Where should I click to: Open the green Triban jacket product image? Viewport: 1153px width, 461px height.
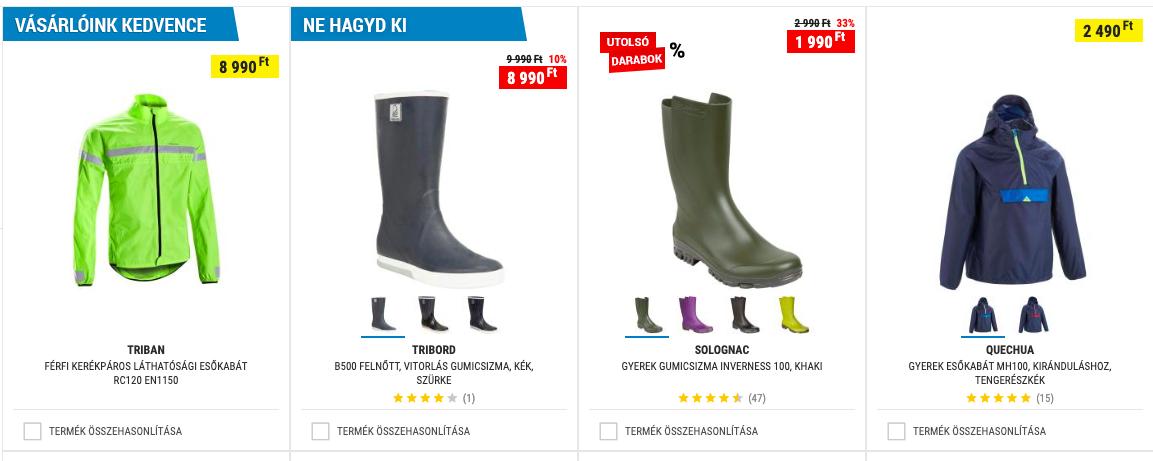click(x=146, y=190)
